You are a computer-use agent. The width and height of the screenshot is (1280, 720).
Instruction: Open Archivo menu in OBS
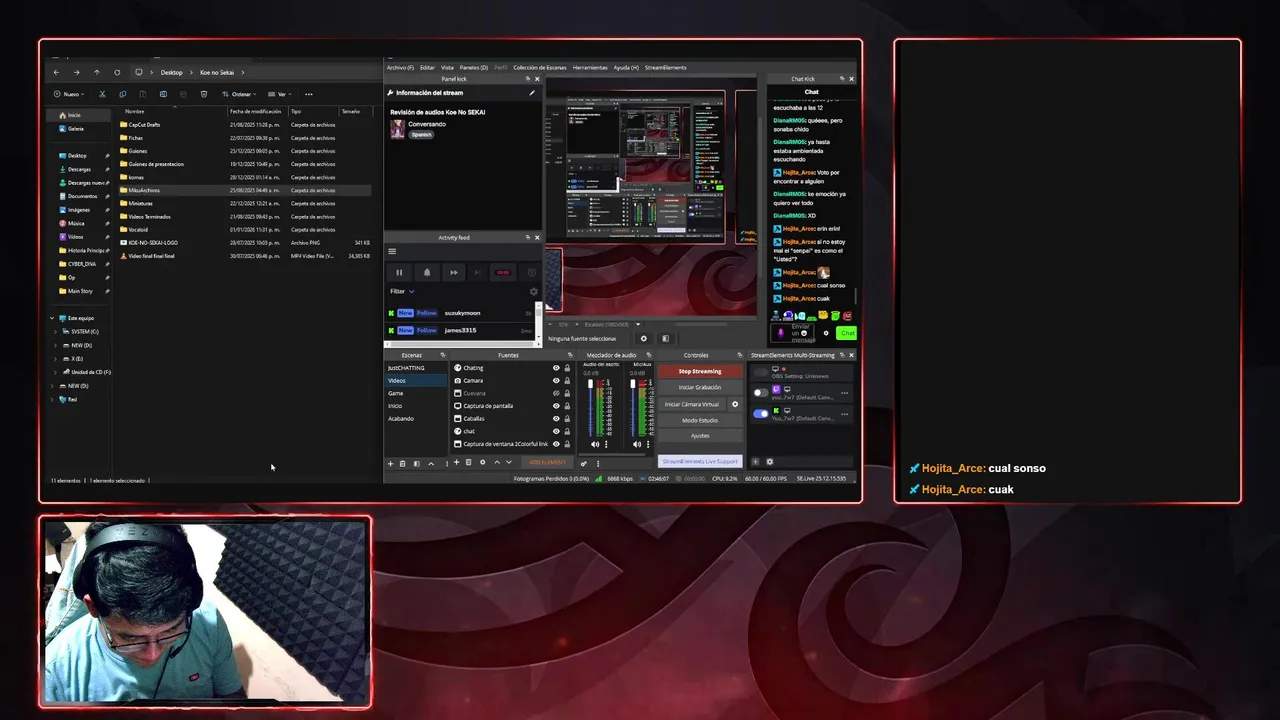pyautogui.click(x=400, y=67)
